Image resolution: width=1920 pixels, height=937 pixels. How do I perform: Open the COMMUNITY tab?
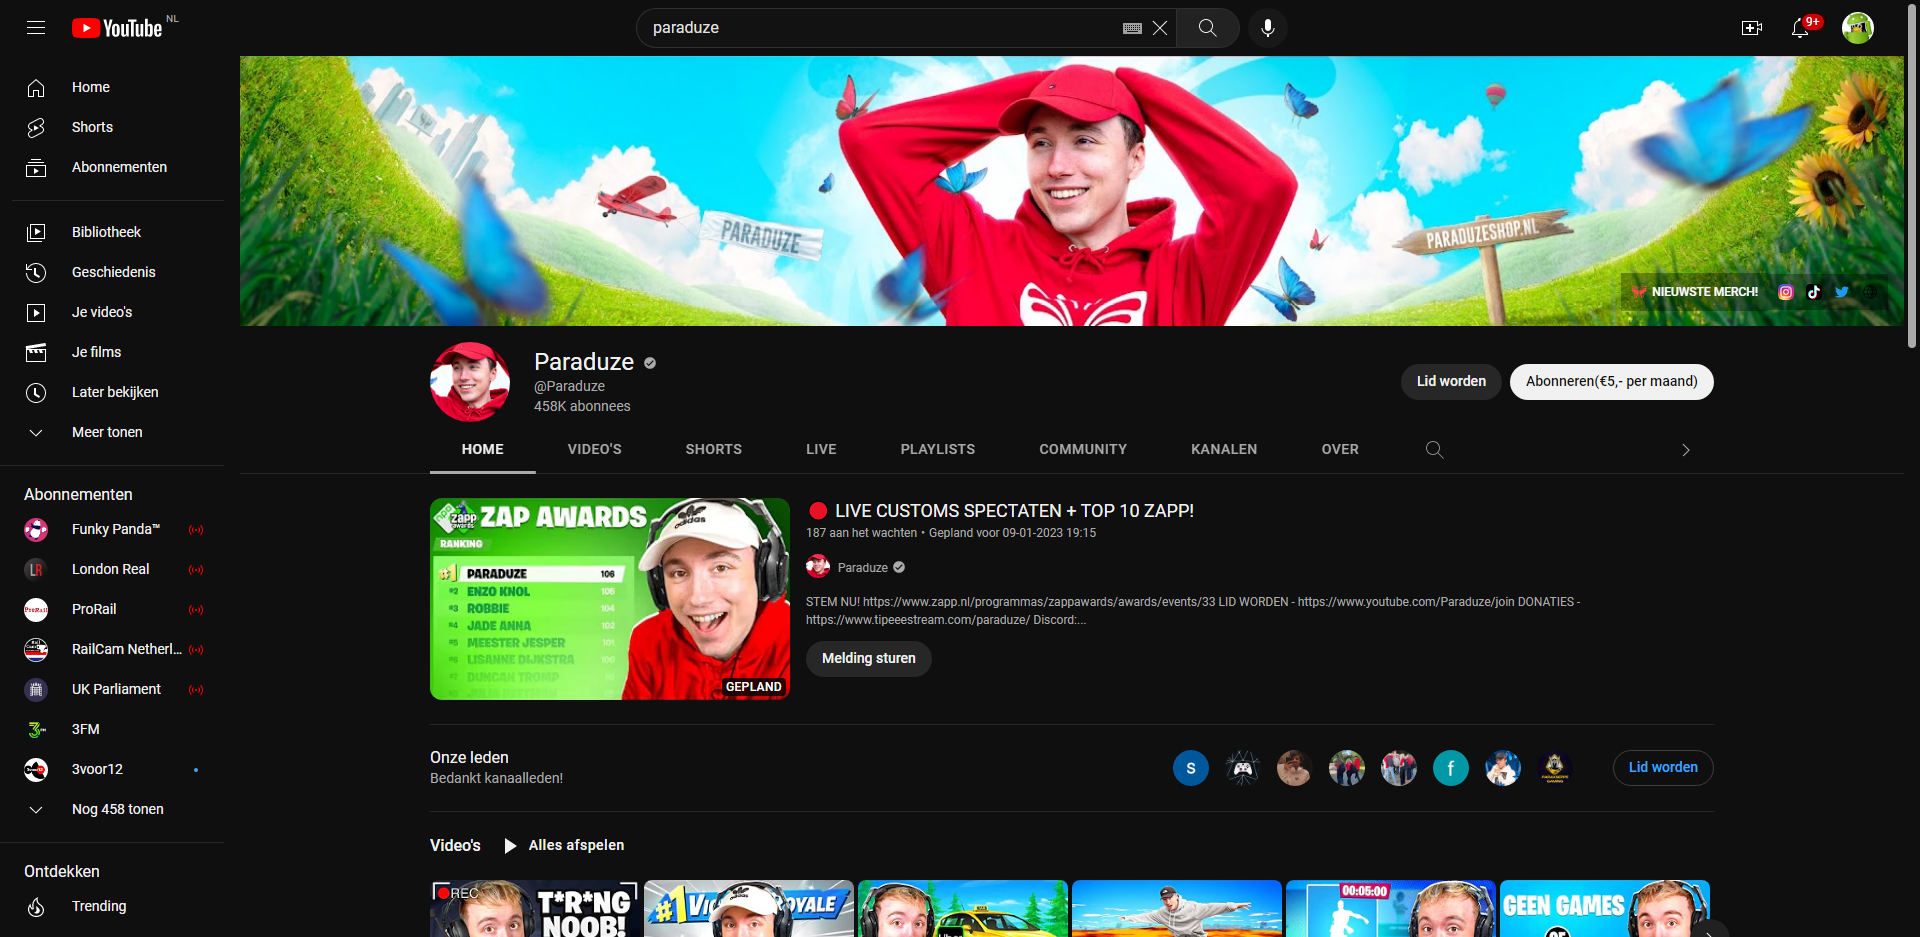pyautogui.click(x=1082, y=450)
